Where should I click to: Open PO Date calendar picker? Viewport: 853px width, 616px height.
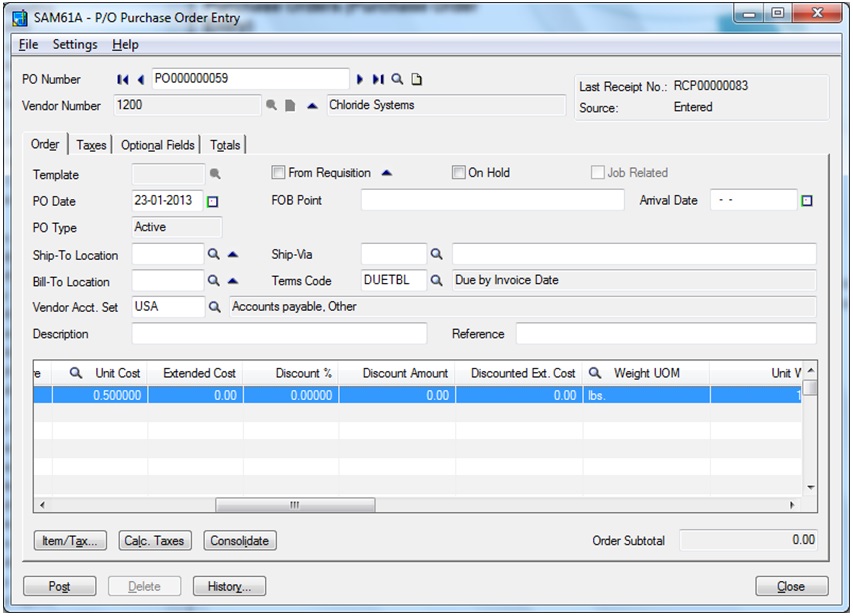213,201
